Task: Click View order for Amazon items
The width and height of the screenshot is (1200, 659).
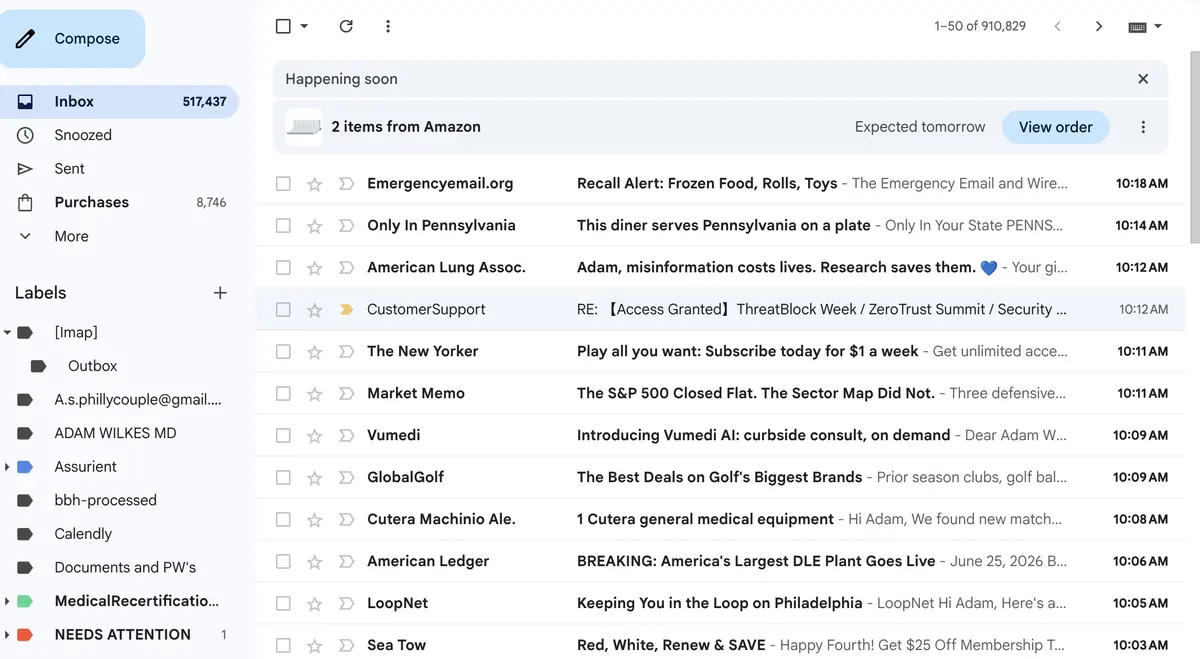Action: click(x=1055, y=127)
